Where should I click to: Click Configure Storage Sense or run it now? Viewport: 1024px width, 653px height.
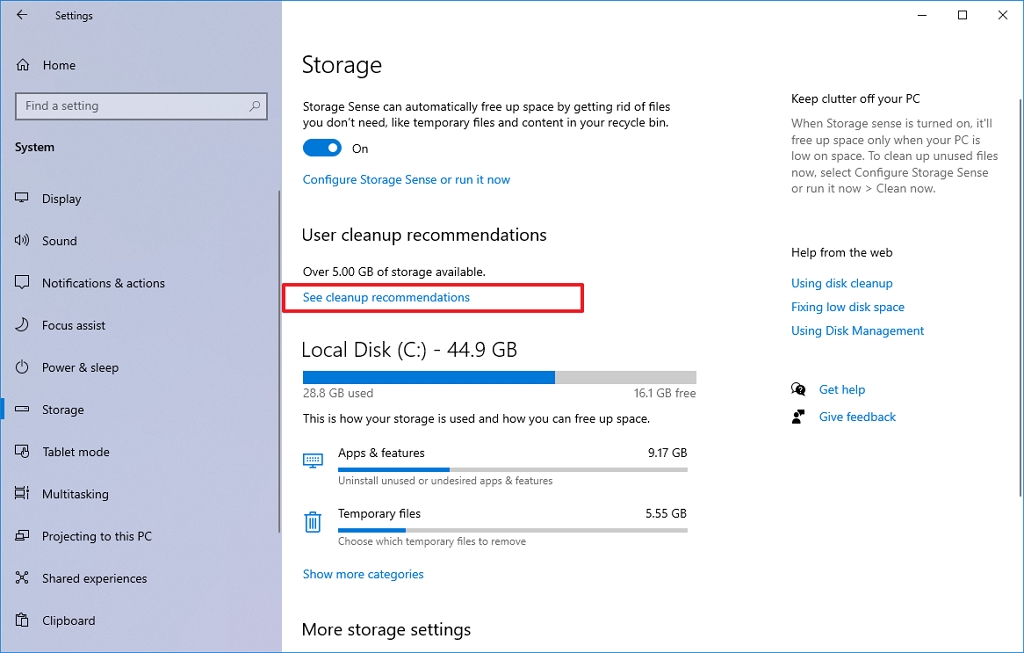click(406, 180)
